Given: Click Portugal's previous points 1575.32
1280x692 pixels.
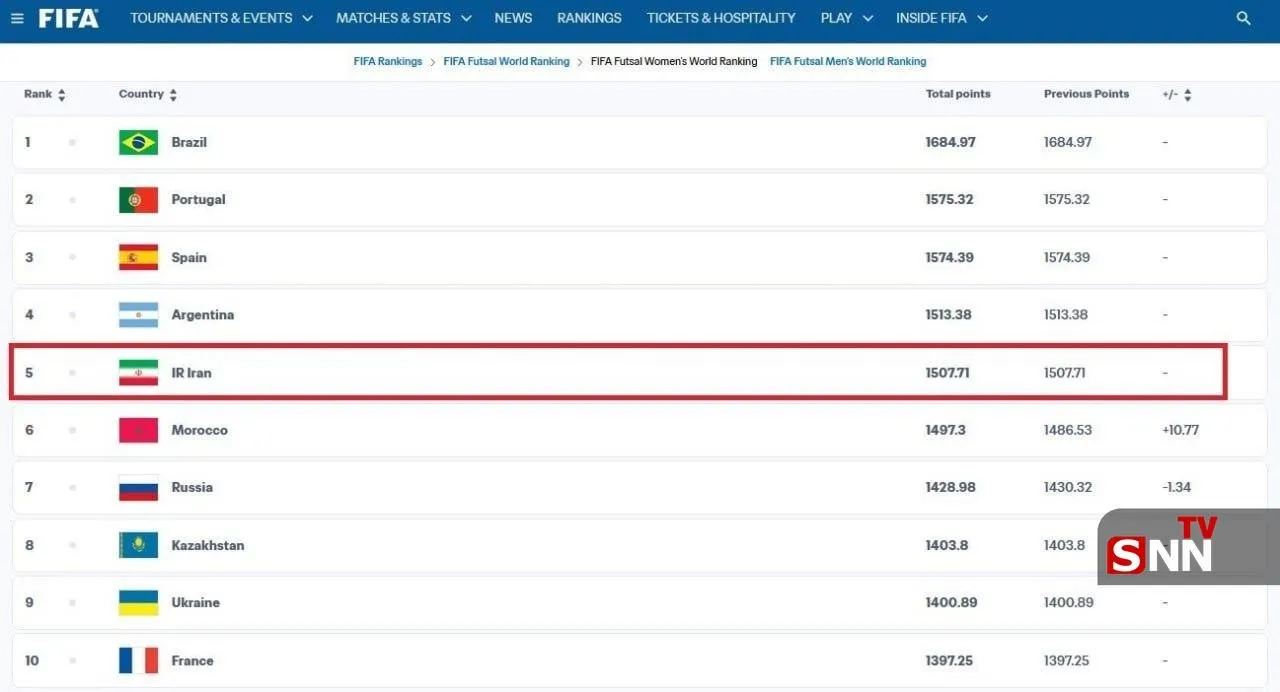Looking at the screenshot, I should coord(1067,200).
